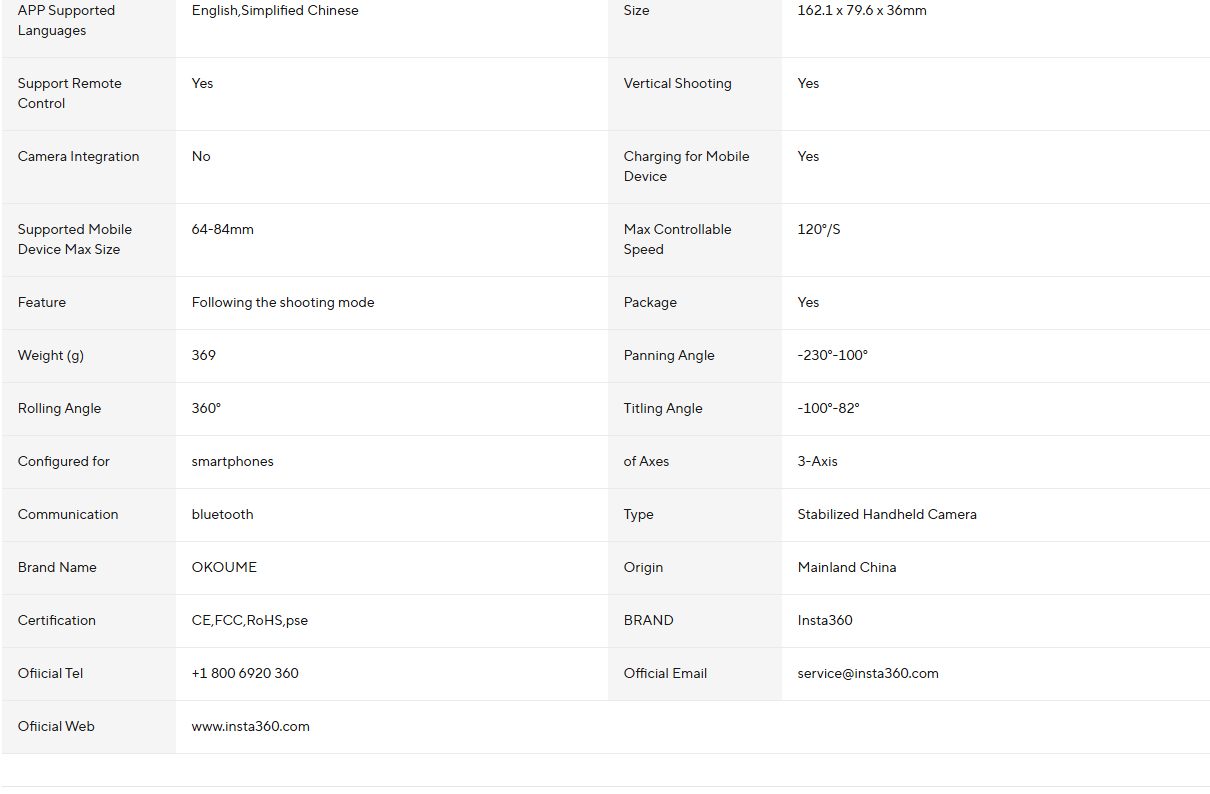Click the www.insta360.com website value
This screenshot has height=794, width=1210.
click(250, 727)
